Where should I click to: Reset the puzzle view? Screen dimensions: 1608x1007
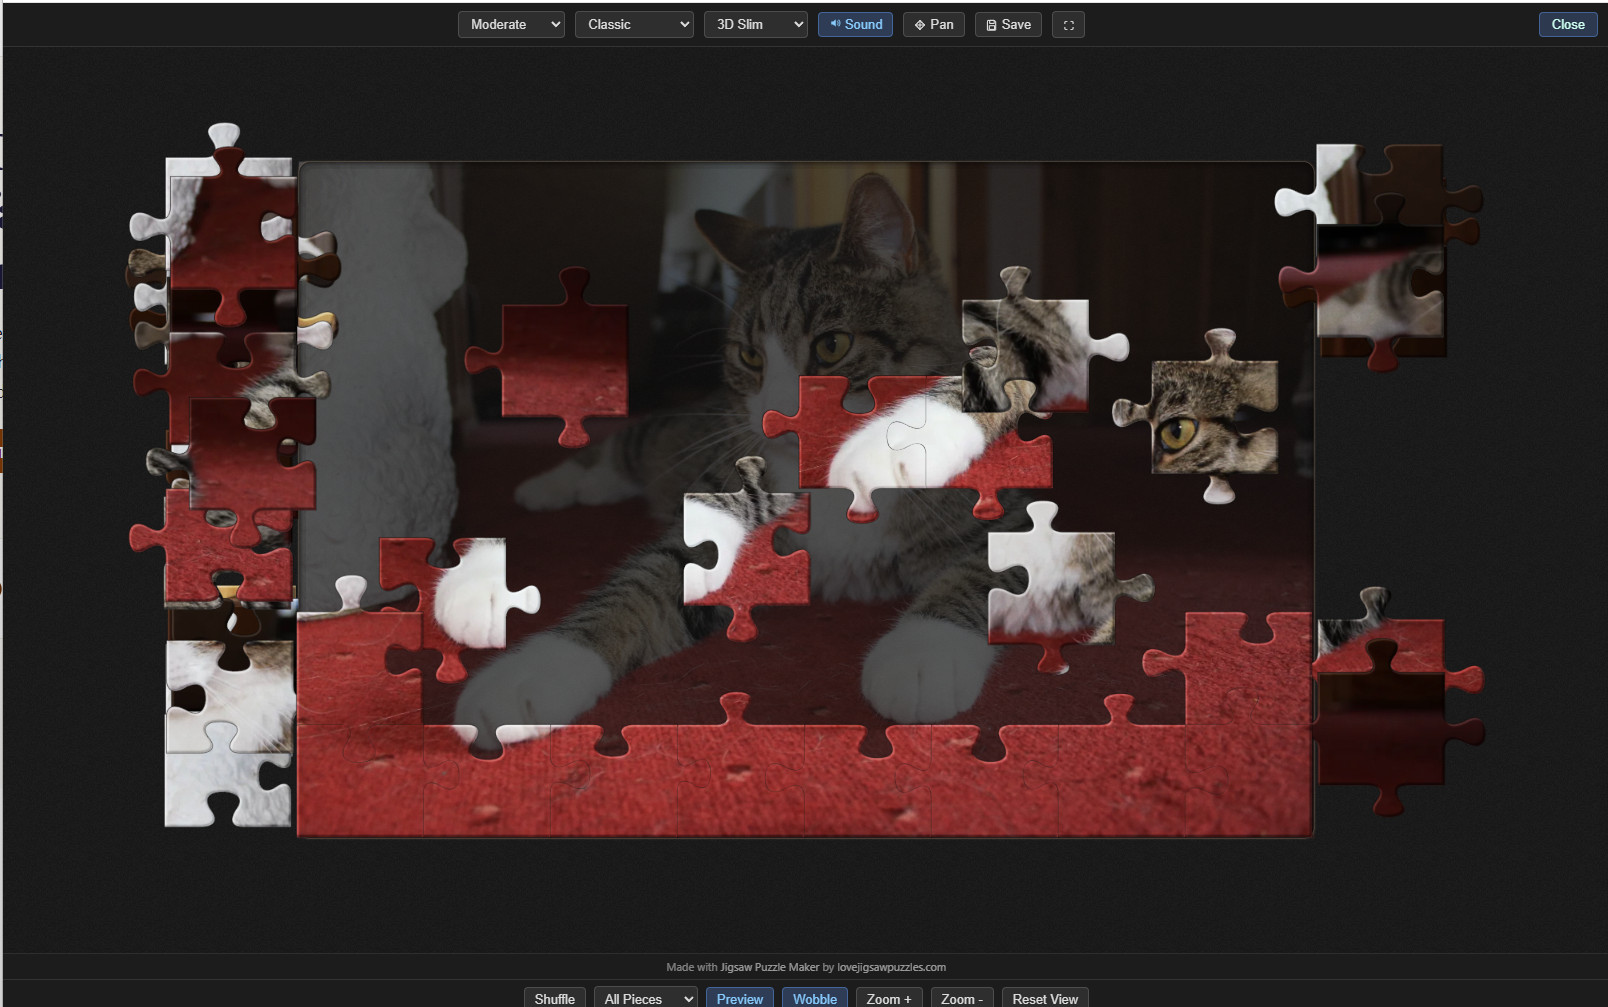click(x=1045, y=998)
